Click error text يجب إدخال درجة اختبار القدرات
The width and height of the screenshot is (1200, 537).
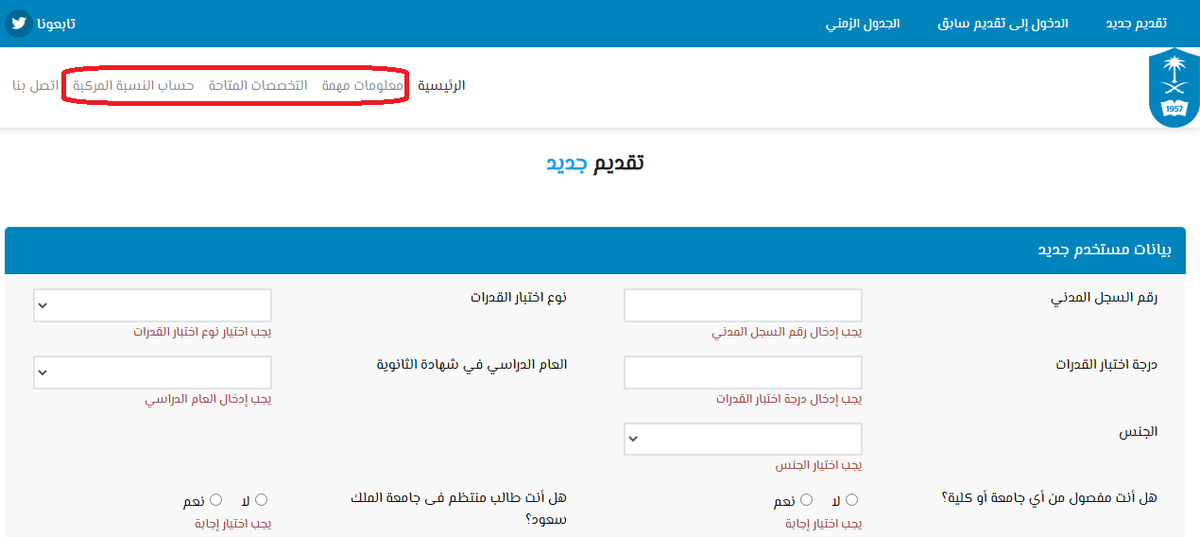click(789, 399)
